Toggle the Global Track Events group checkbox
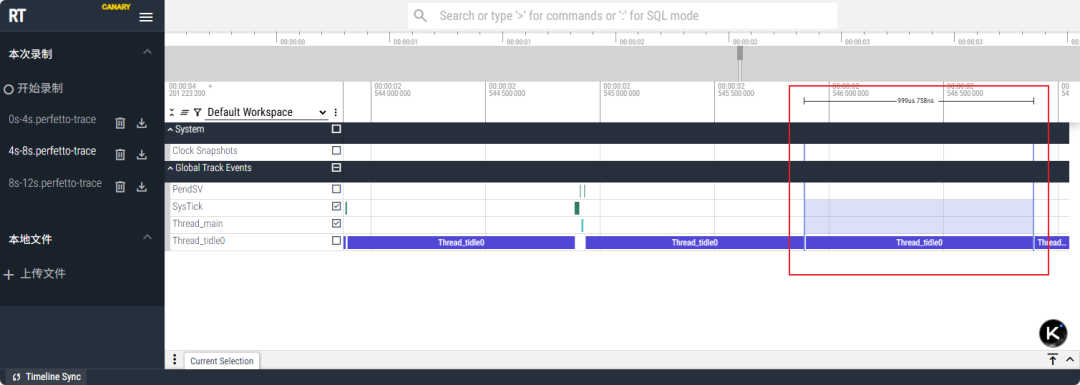Image resolution: width=1080 pixels, height=385 pixels. (x=336, y=167)
